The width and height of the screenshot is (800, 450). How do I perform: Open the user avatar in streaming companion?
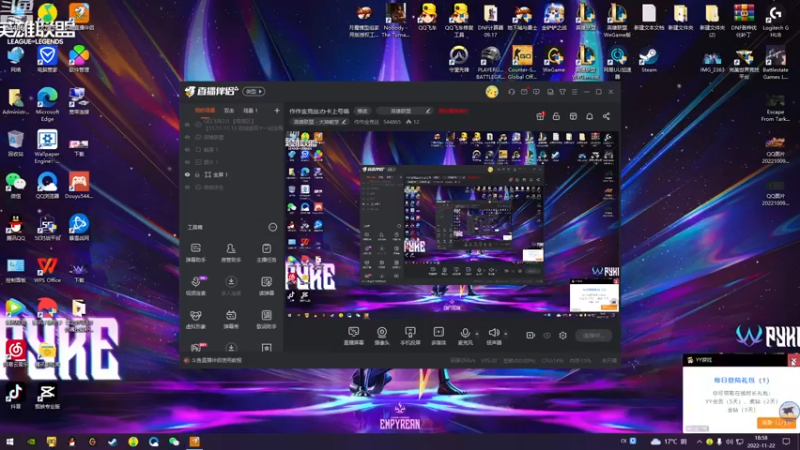click(x=492, y=92)
